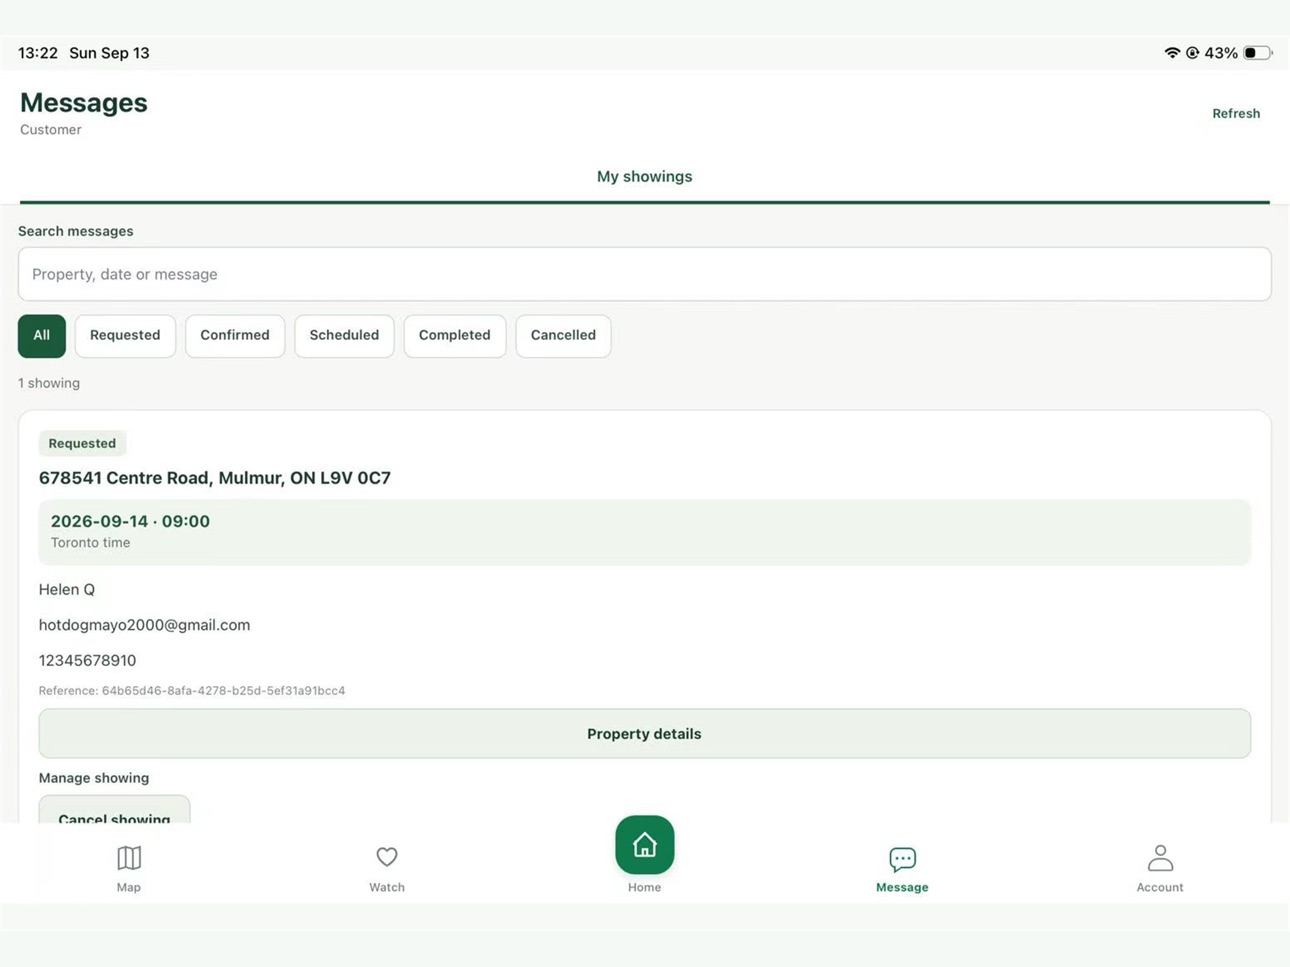The image size is (1290, 967).
Task: Click the Messages page title
Action: point(84,103)
